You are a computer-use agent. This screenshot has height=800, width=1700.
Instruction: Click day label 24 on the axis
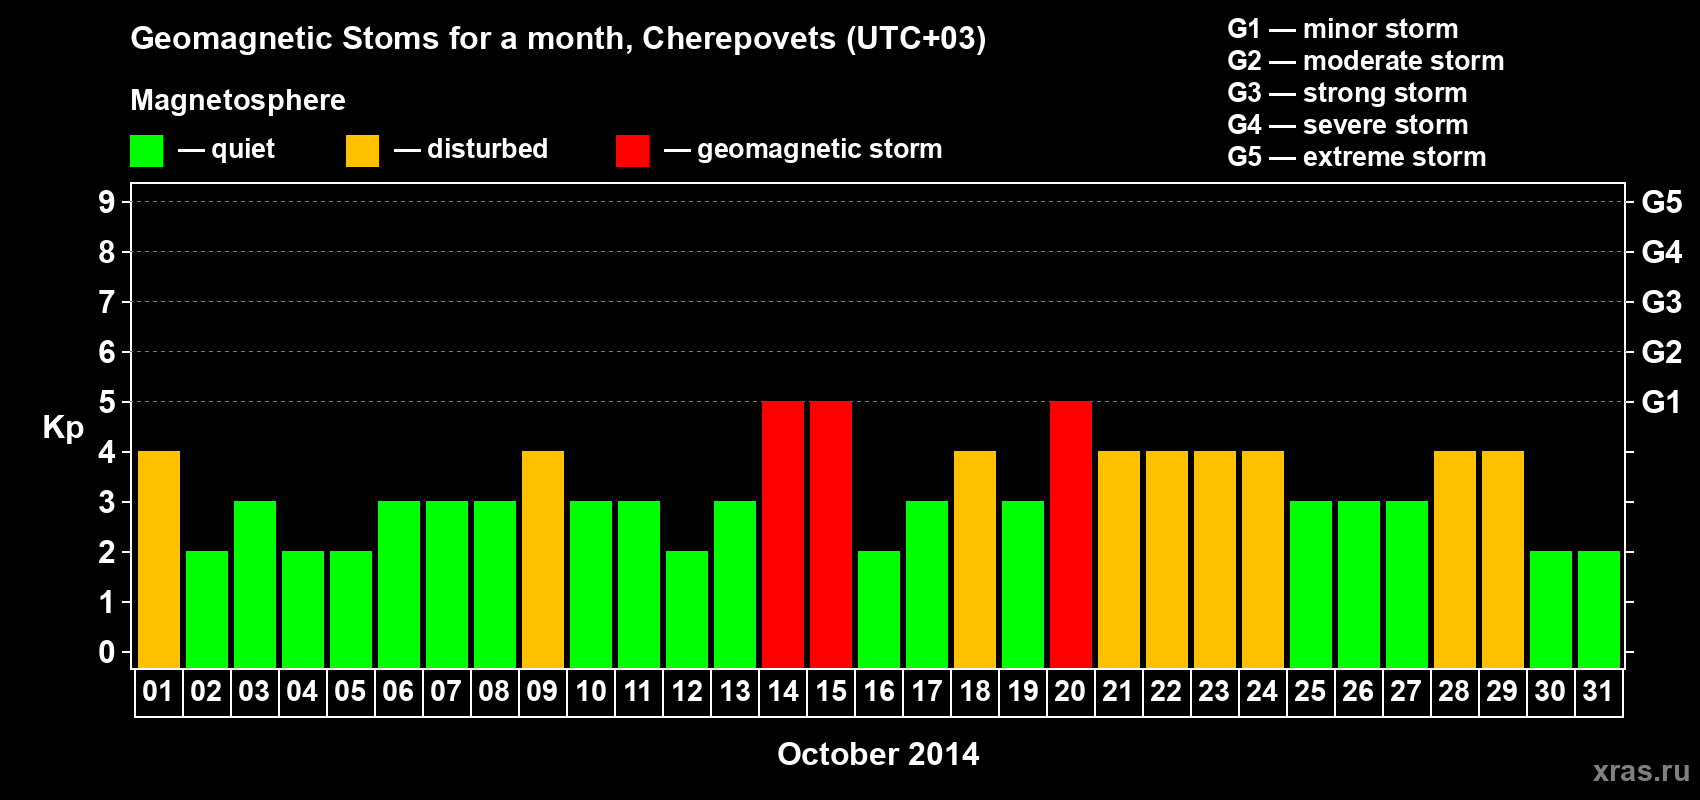[1262, 692]
